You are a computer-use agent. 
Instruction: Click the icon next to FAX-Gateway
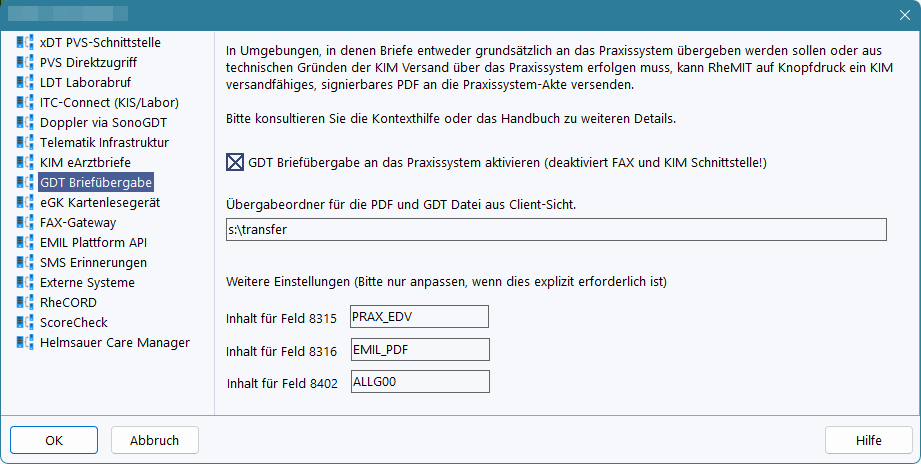click(25, 223)
